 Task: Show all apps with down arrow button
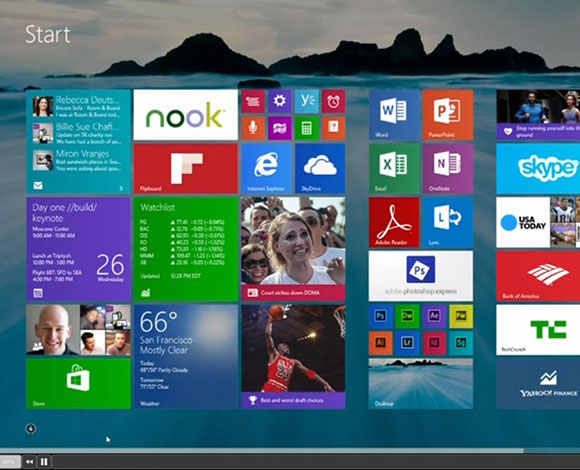(31, 429)
